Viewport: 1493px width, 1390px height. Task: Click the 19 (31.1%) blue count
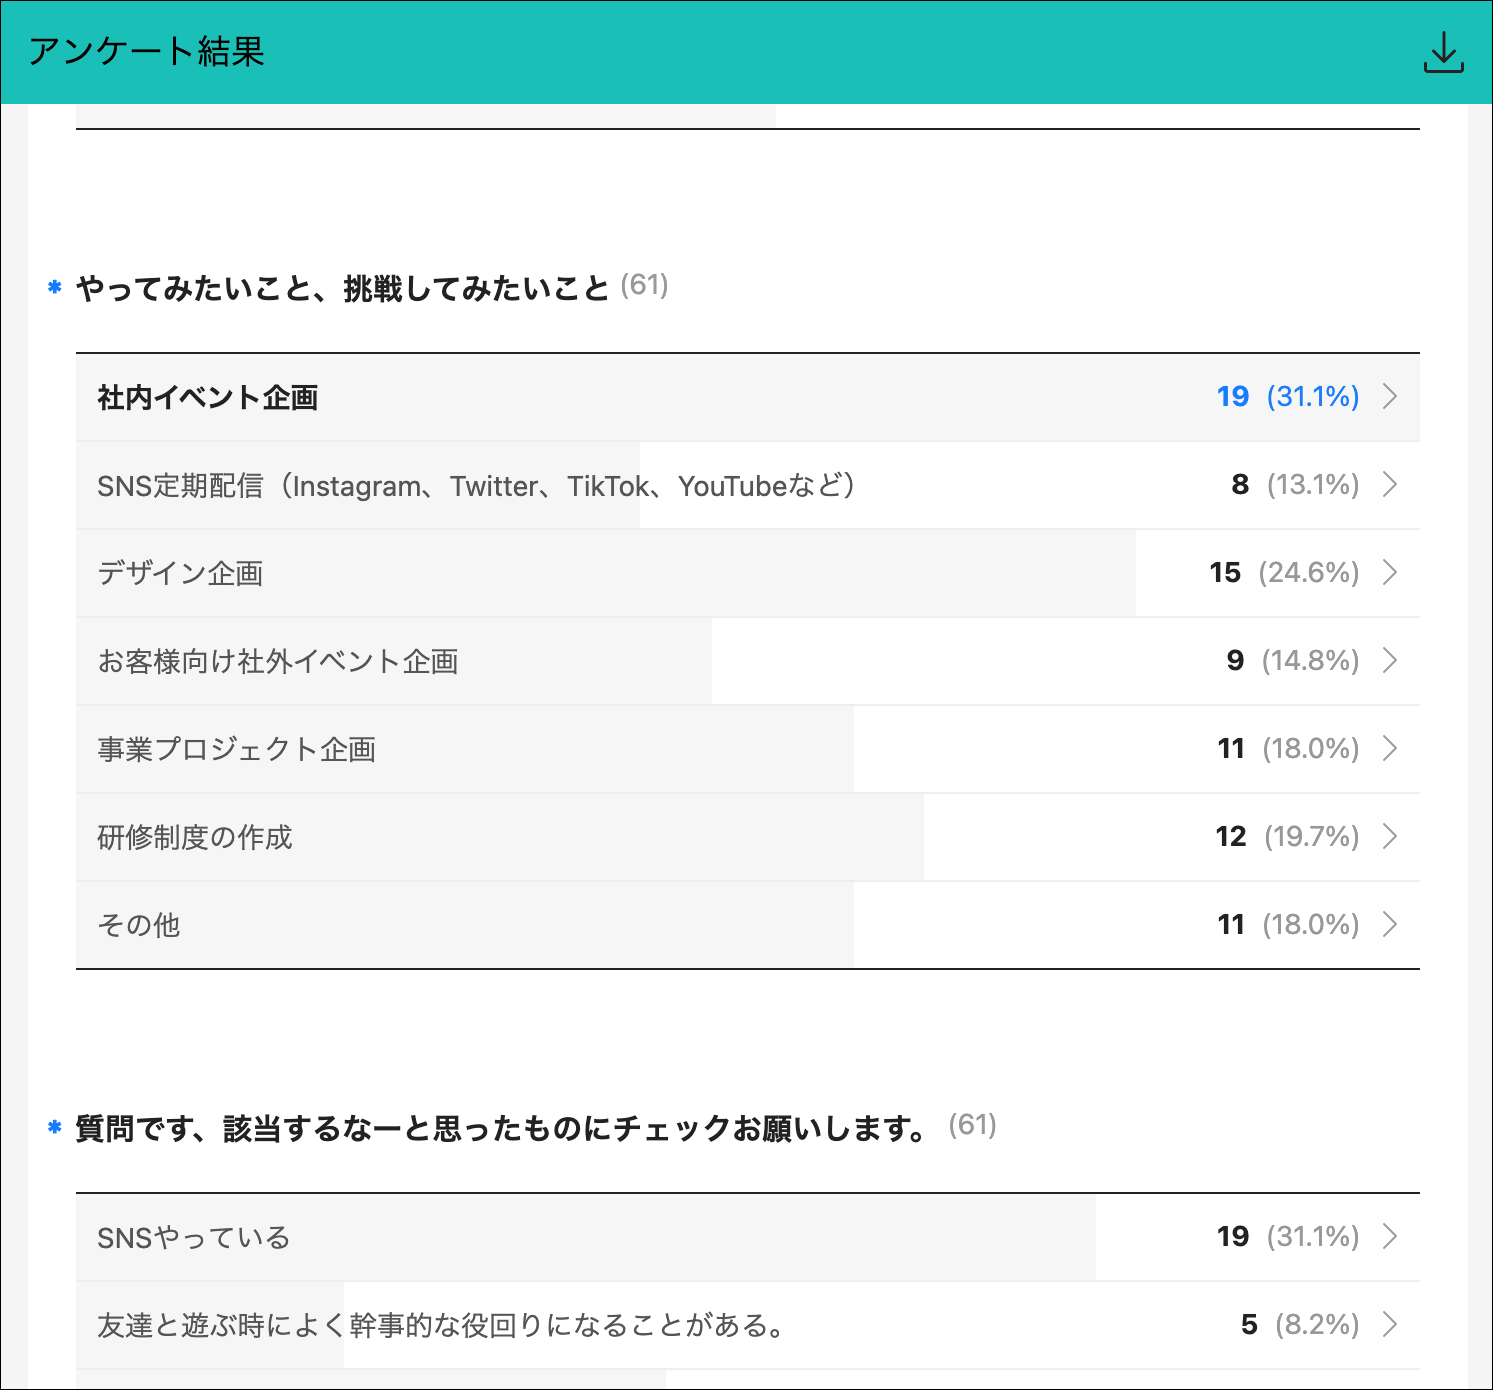click(x=1287, y=397)
